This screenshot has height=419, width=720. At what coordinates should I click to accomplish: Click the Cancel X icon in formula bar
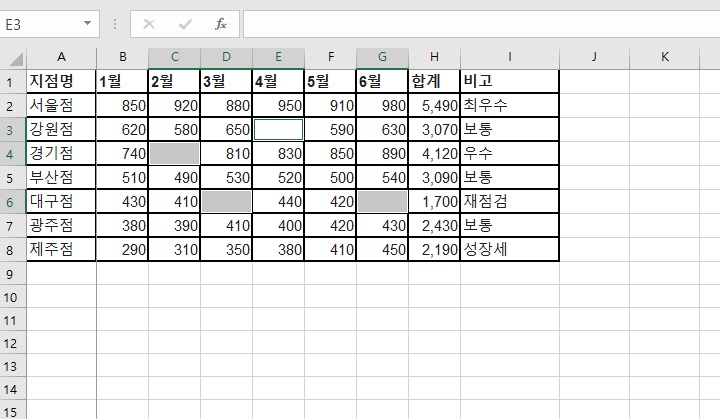point(149,24)
